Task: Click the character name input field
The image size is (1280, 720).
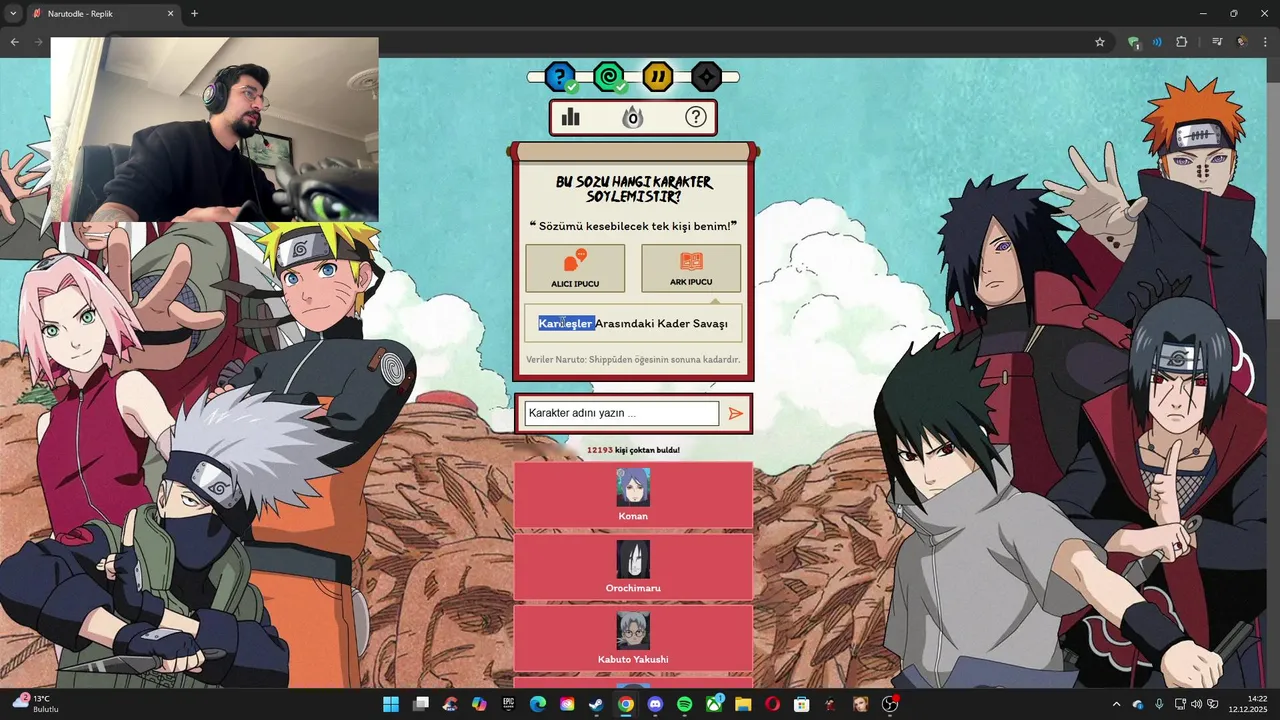Action: (621, 413)
